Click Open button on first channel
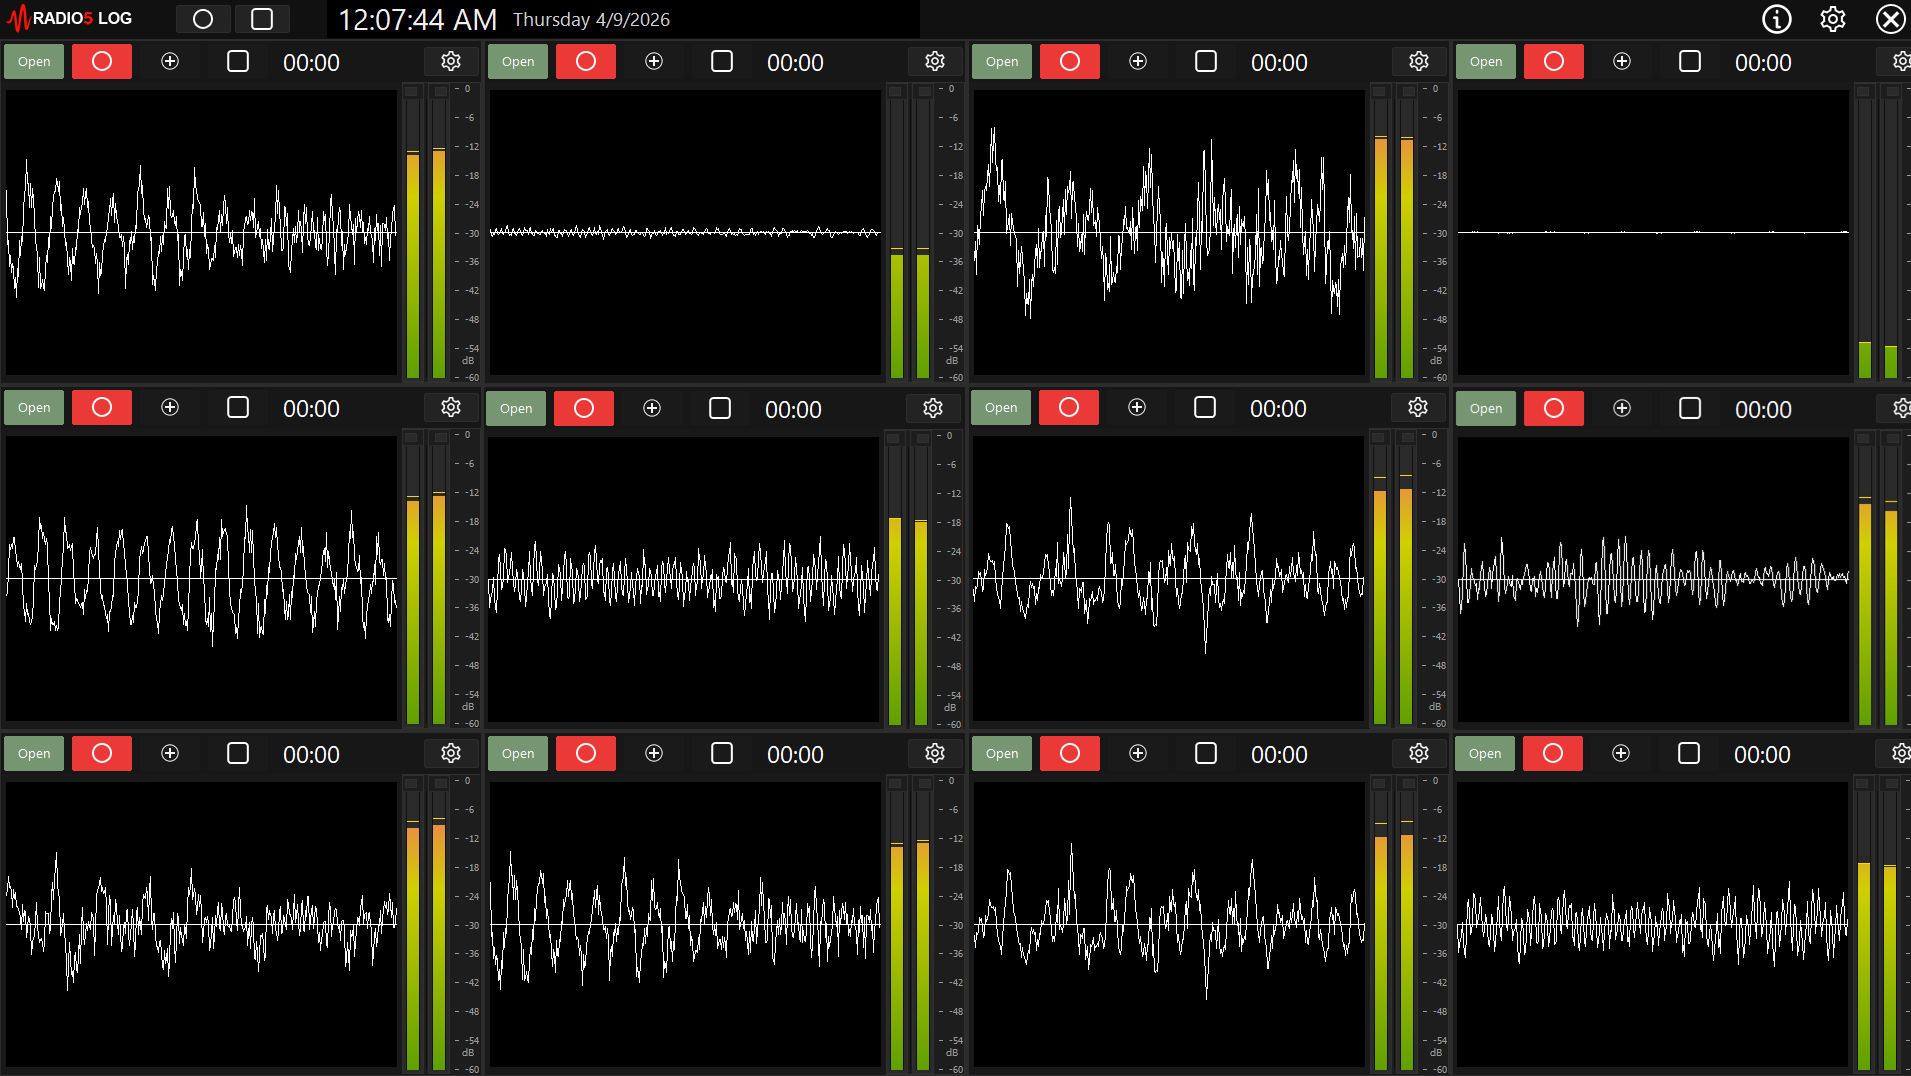The image size is (1911, 1076). [x=34, y=62]
